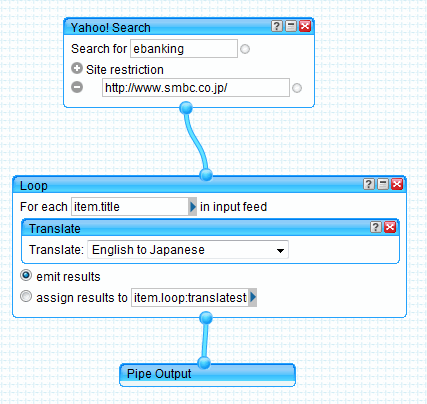This screenshot has height=404, width=427.
Task: Click the site restriction URL wiring terminal
Action: [x=297, y=88]
